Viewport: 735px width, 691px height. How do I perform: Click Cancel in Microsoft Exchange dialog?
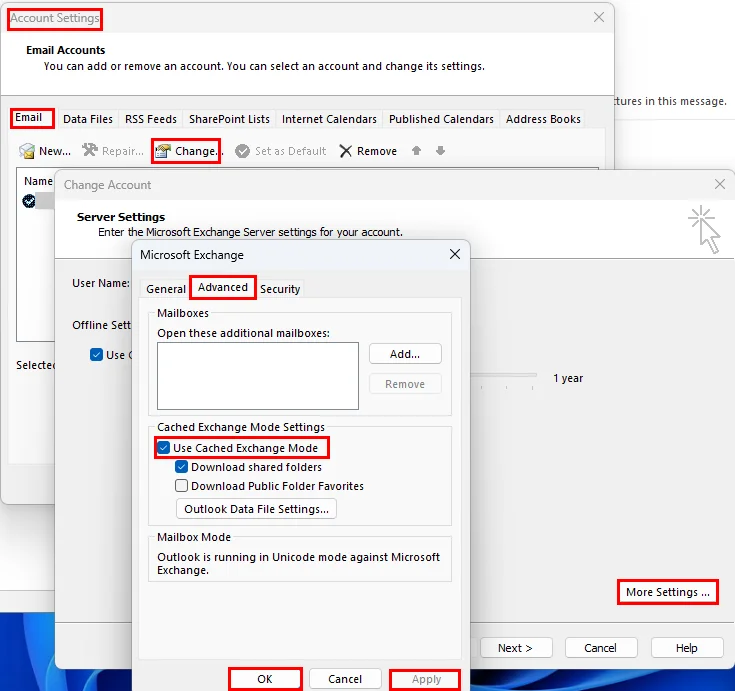coord(345,679)
